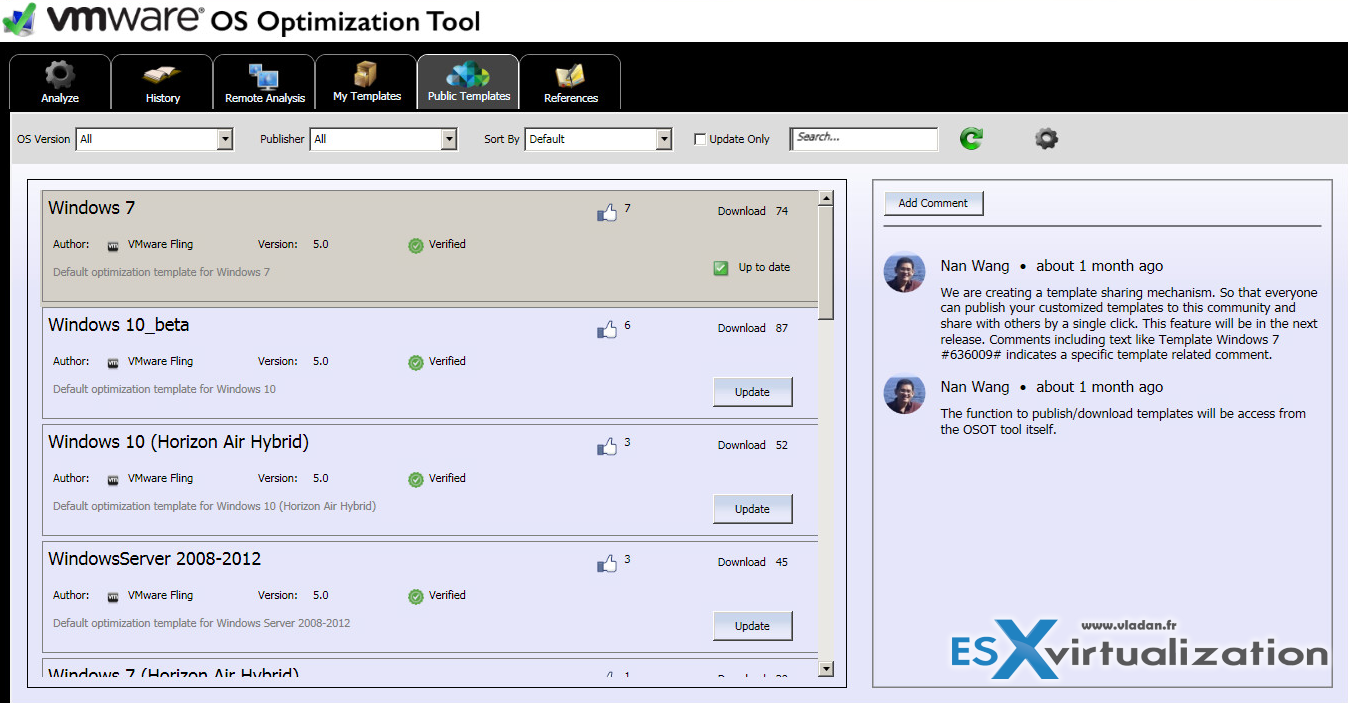Viewport: 1348px width, 703px height.
Task: Click author icon for Windows 10 (Horizon Air Hybrid)
Action: (113, 479)
